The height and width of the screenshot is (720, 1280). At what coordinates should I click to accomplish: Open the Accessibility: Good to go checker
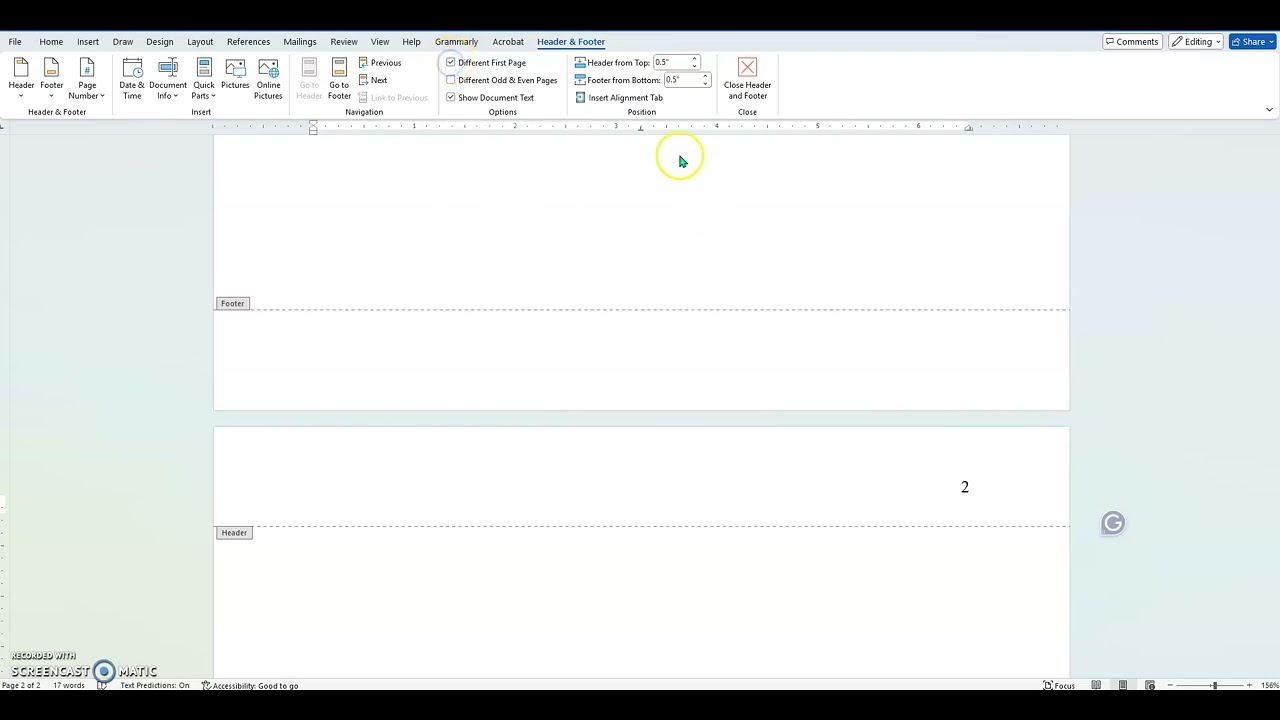point(250,685)
